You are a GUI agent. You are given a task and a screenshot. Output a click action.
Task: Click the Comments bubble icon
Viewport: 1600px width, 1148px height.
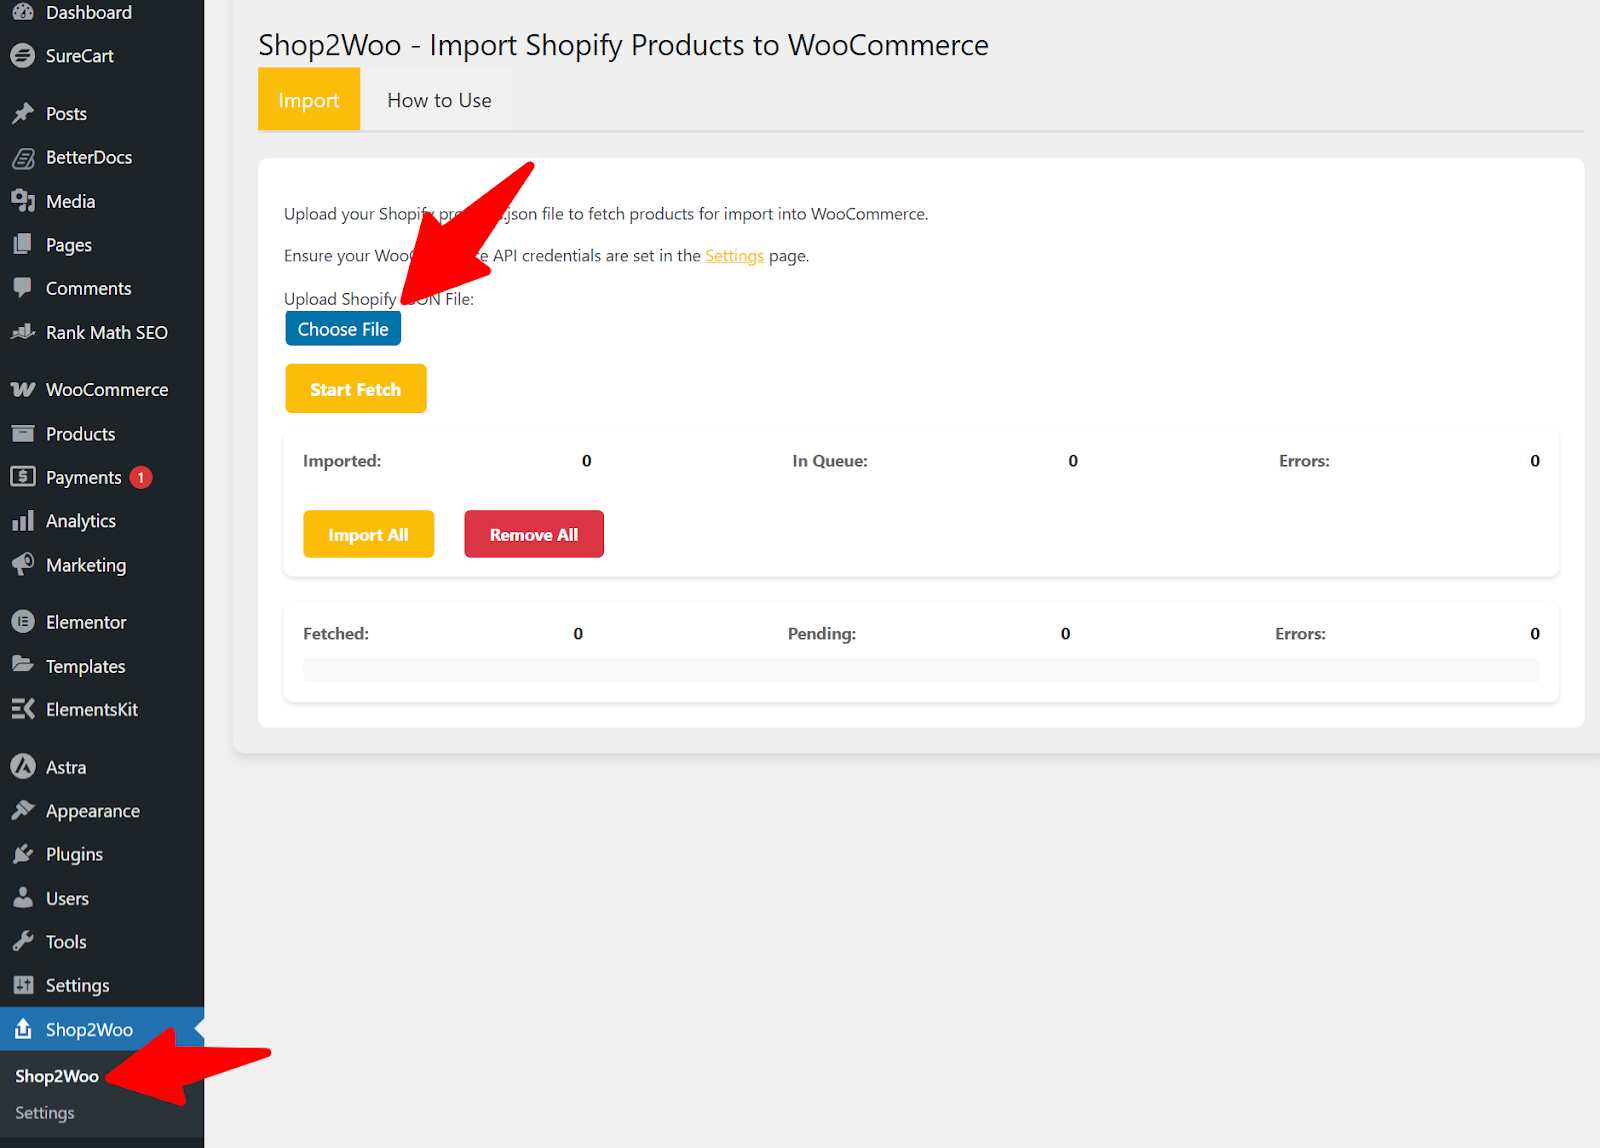click(x=22, y=288)
